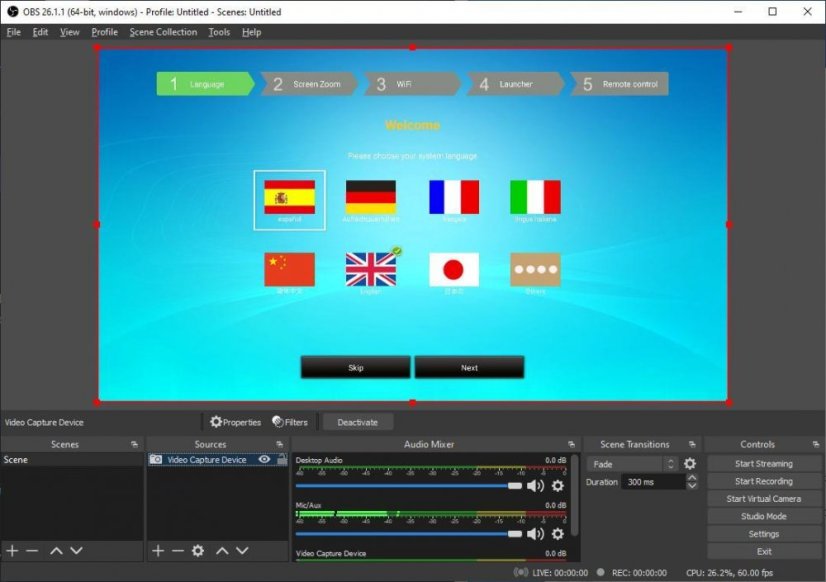Open Desktop Audio advanced settings gear
Viewport: 826px width, 582px height.
[557, 486]
